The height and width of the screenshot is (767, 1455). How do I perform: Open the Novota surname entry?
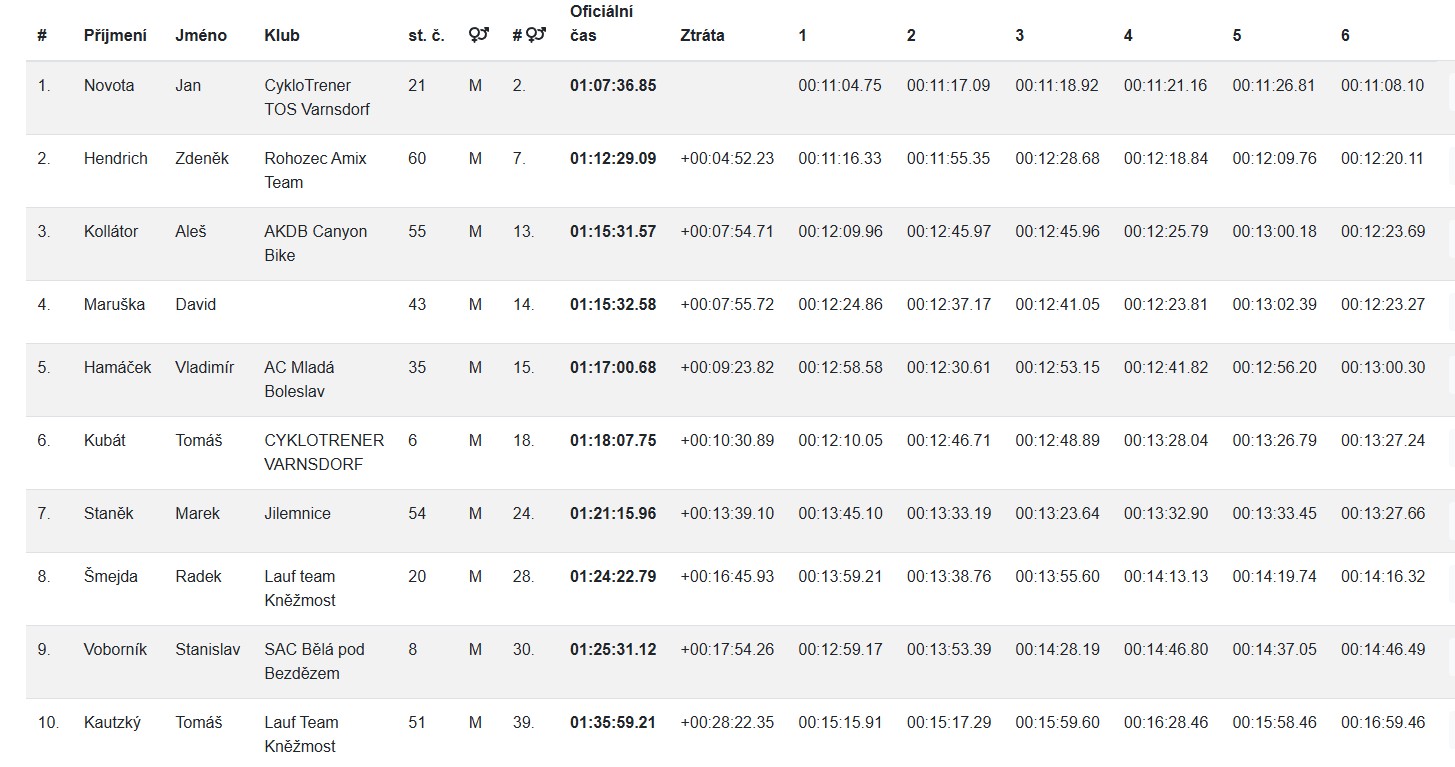click(109, 86)
